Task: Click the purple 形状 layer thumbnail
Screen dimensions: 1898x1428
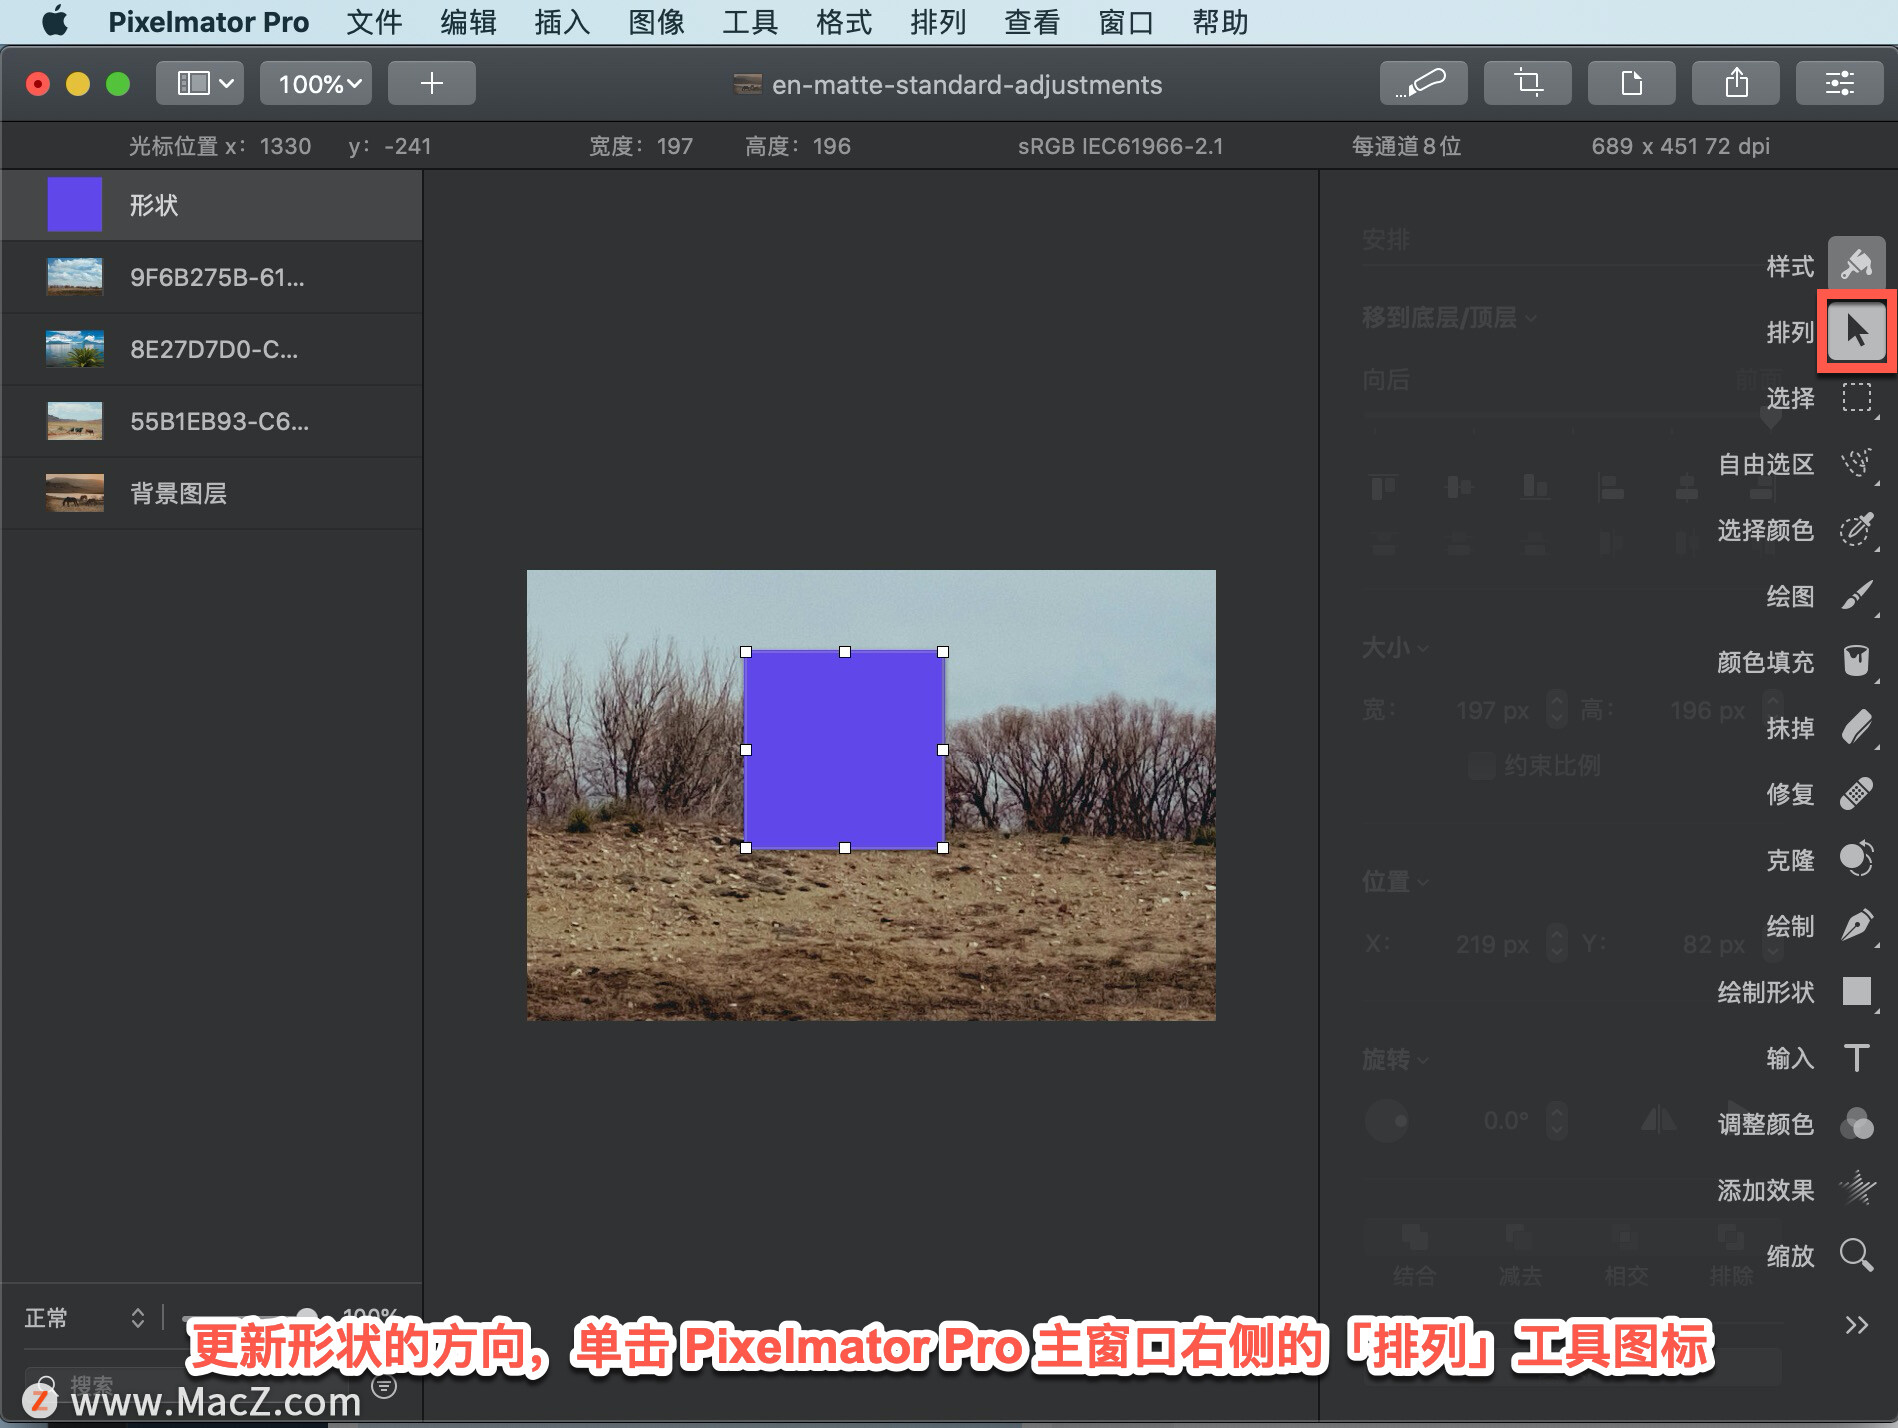Action: 75,205
